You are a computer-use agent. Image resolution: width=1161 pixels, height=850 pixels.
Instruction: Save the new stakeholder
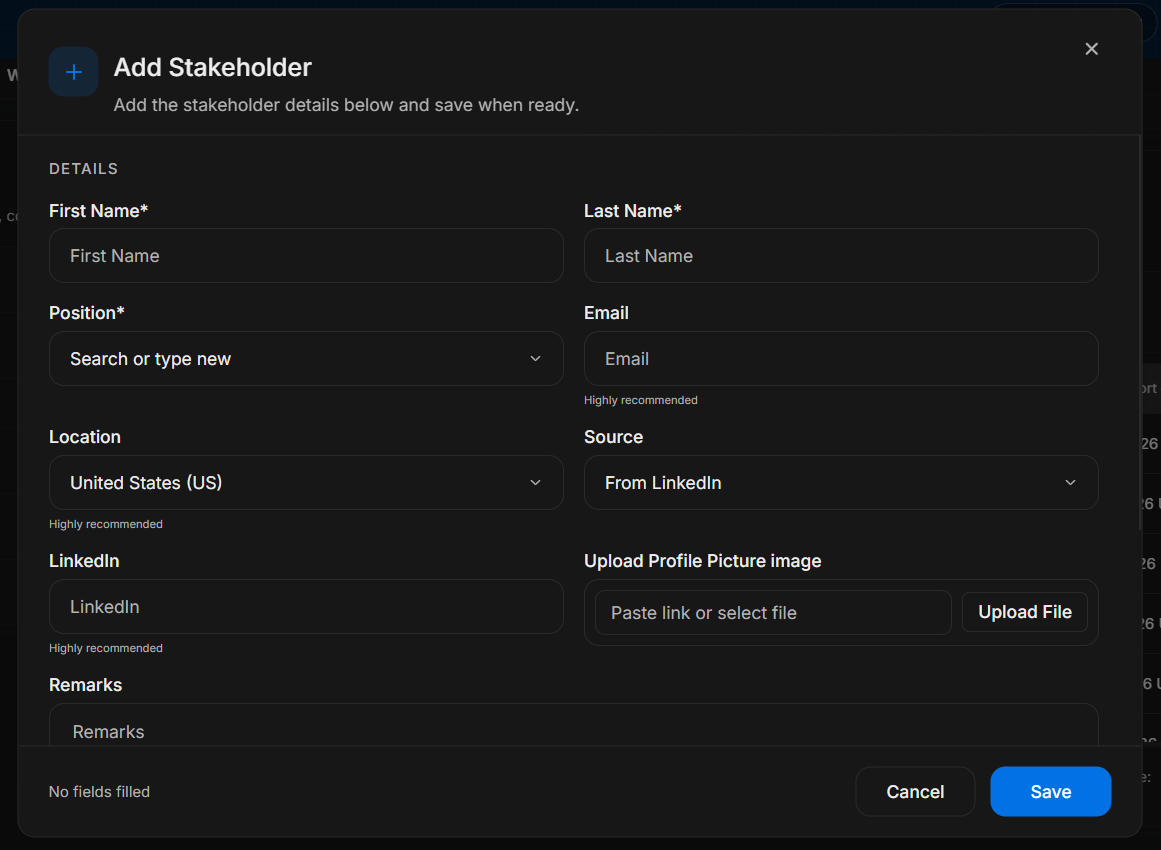[x=1051, y=792]
